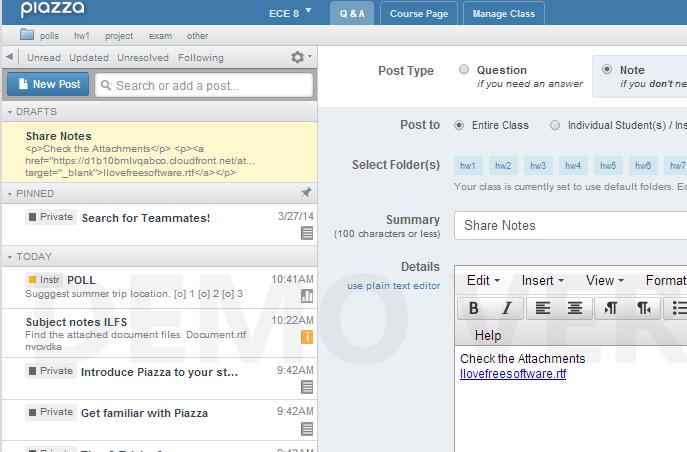Collapse feed with the left arrow icon

[x=10, y=56]
